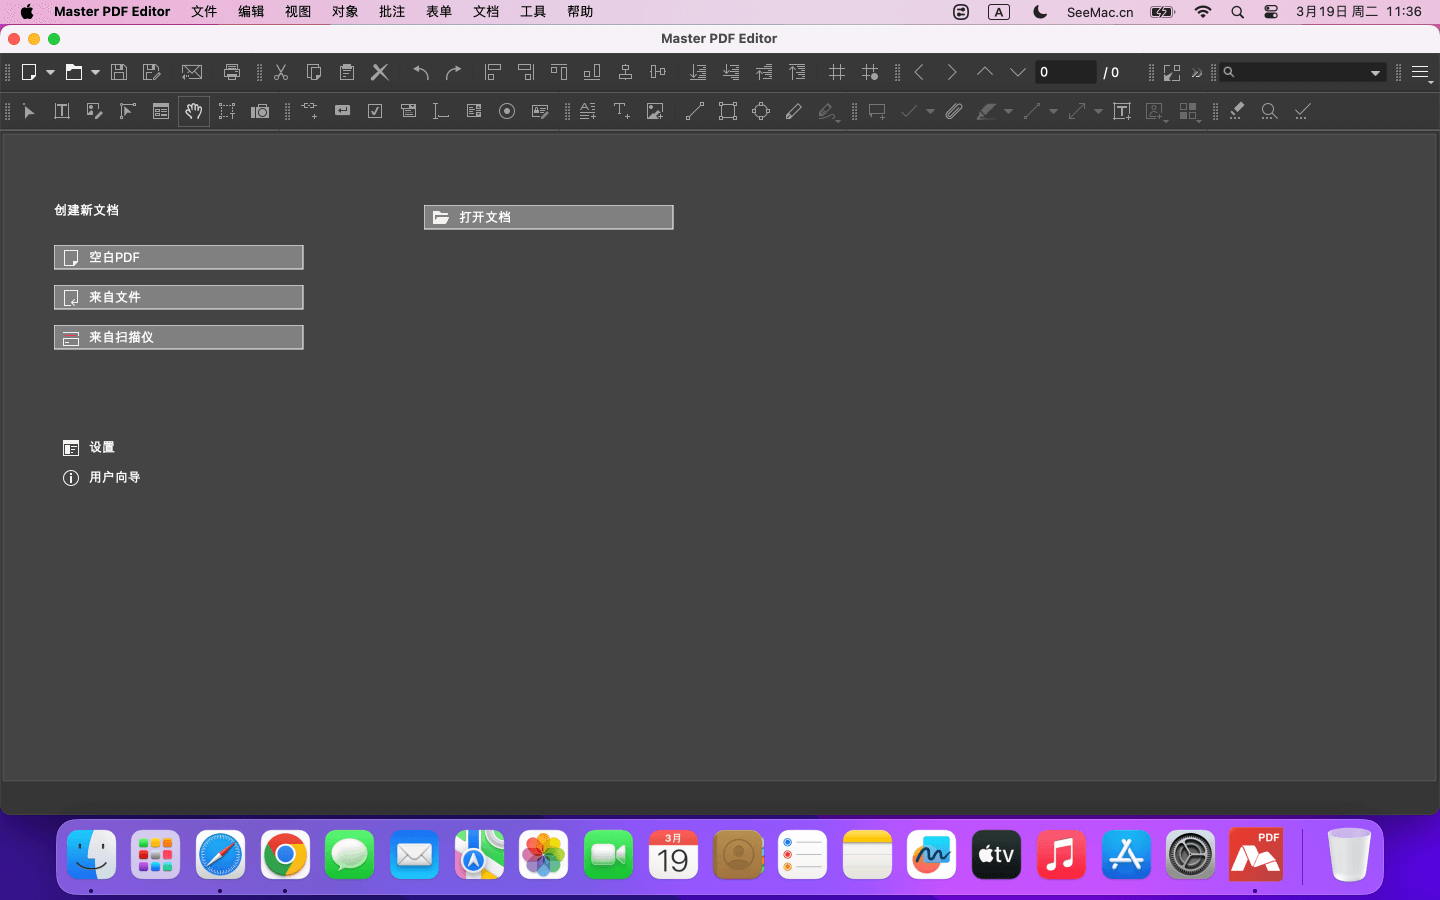Click the page number input field

coord(1064,72)
